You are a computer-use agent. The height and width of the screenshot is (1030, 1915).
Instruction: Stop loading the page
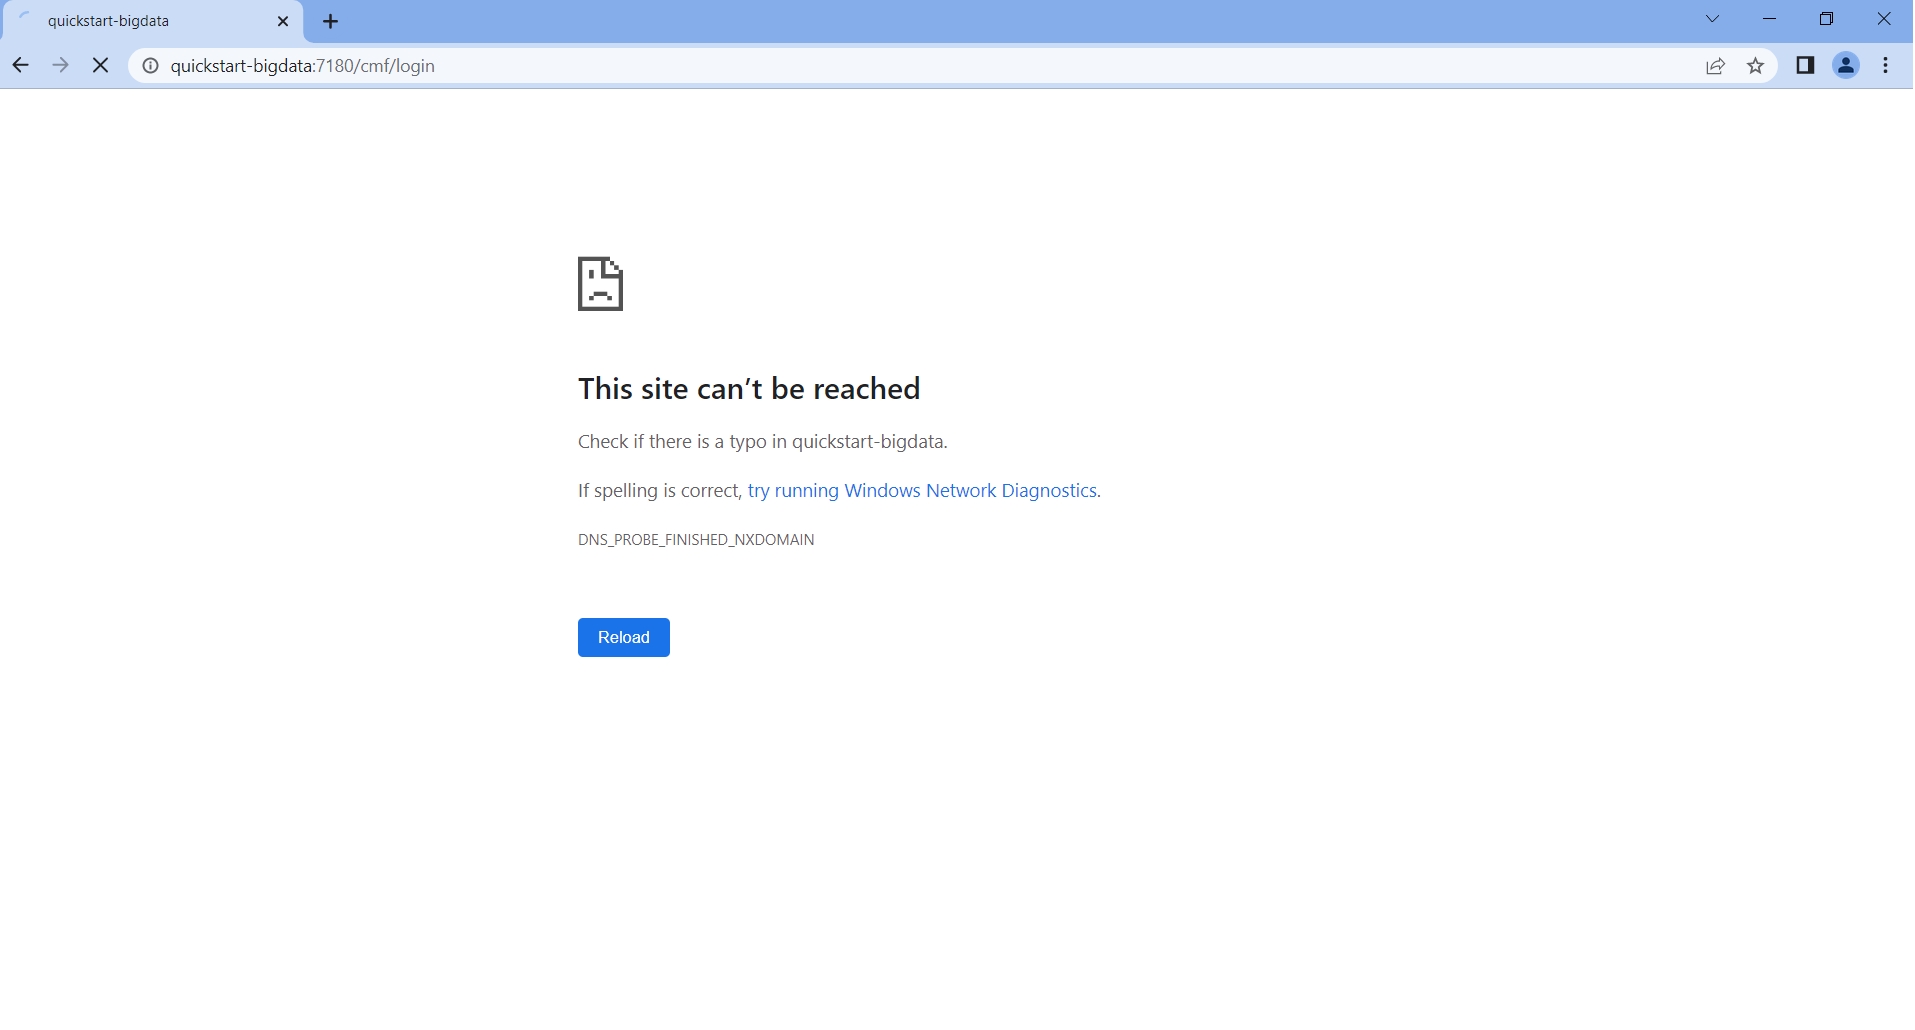pyautogui.click(x=100, y=66)
